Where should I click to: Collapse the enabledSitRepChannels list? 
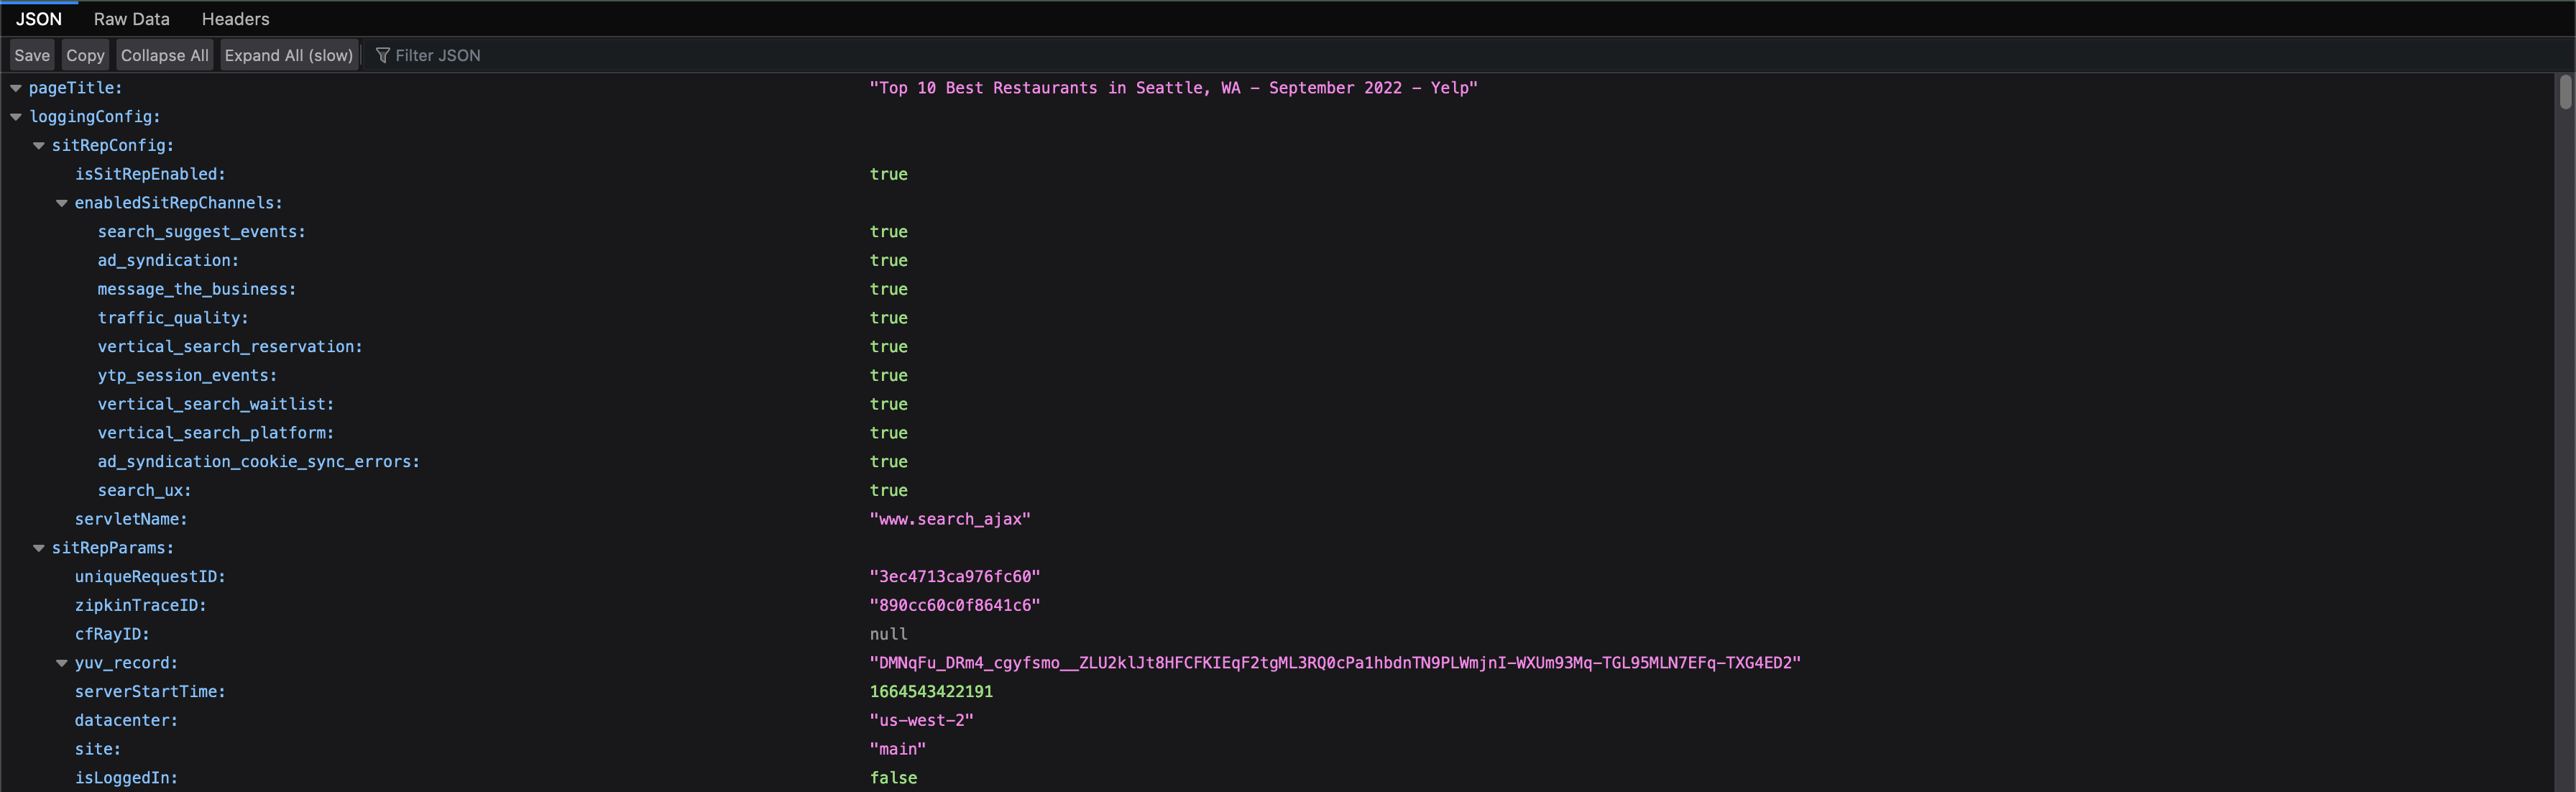62,202
